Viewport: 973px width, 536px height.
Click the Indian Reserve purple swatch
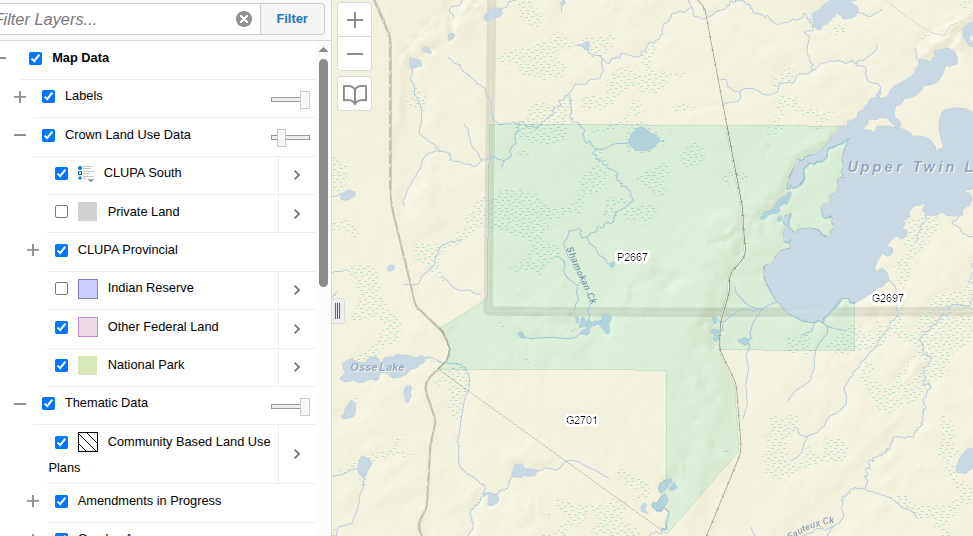click(87, 288)
